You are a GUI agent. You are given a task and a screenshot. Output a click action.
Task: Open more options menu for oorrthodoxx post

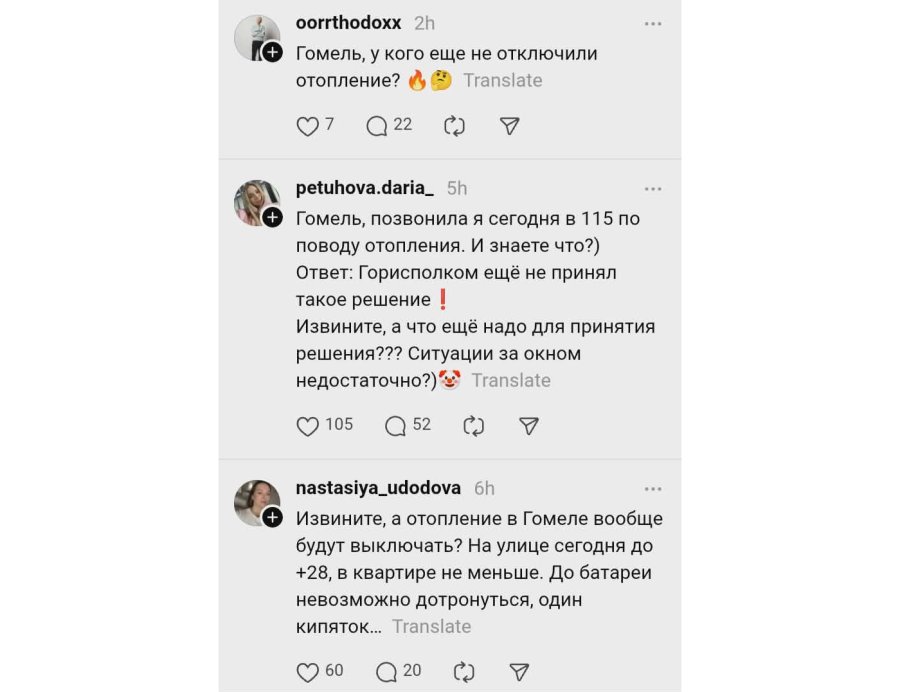pos(653,24)
